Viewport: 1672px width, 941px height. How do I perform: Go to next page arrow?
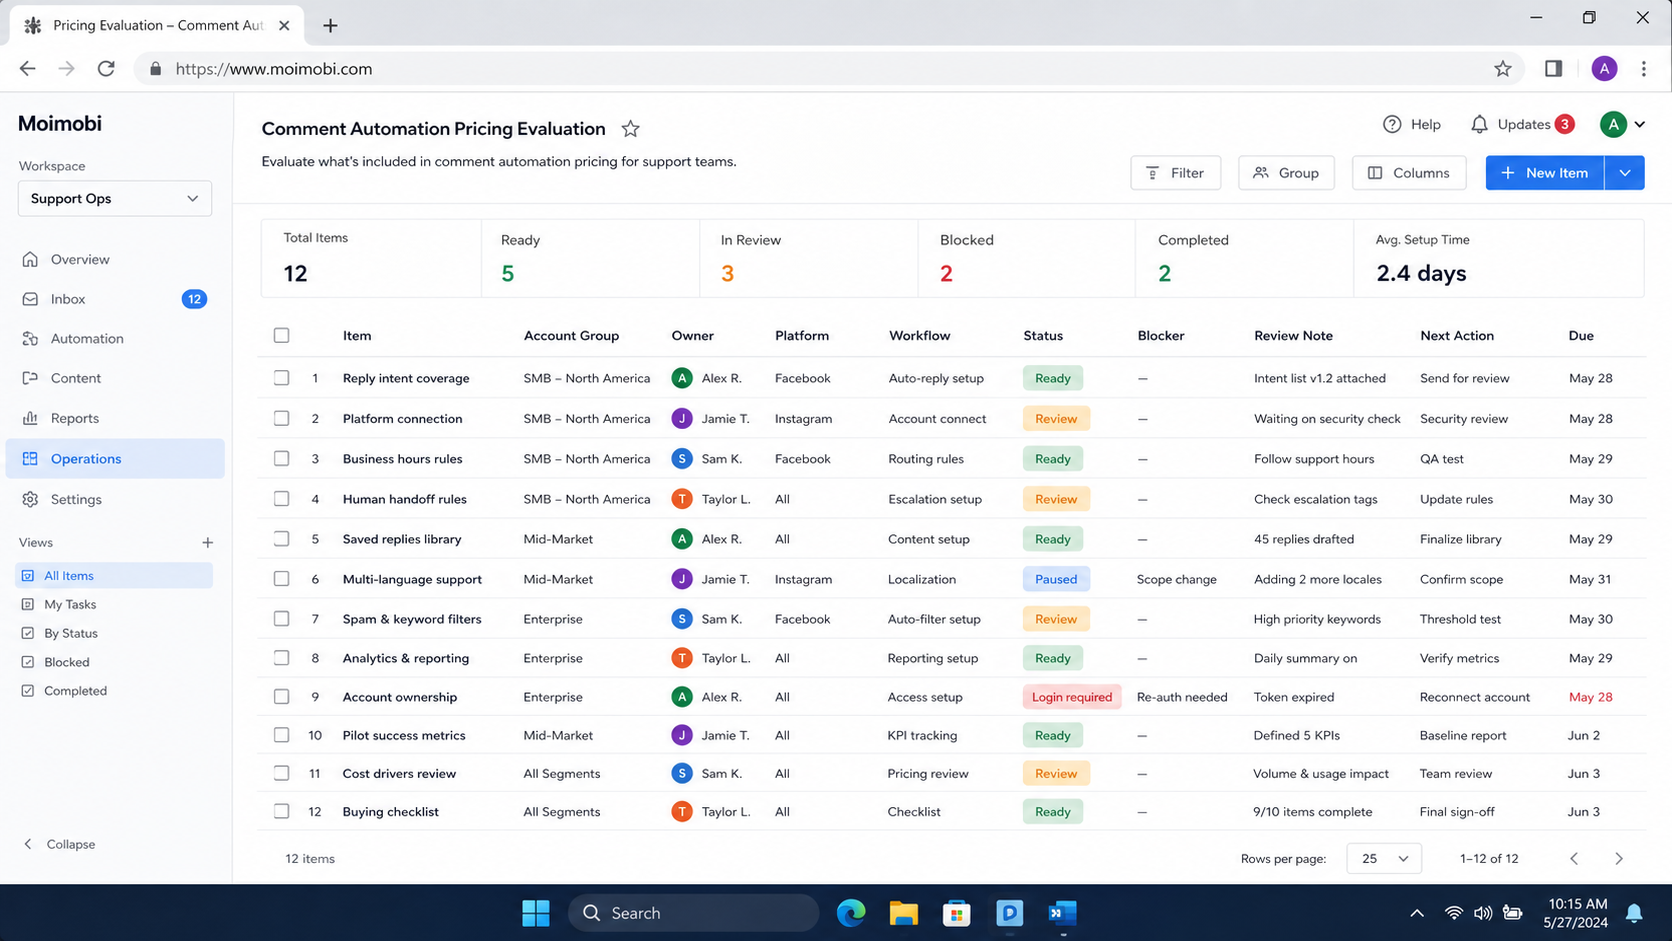click(1619, 859)
